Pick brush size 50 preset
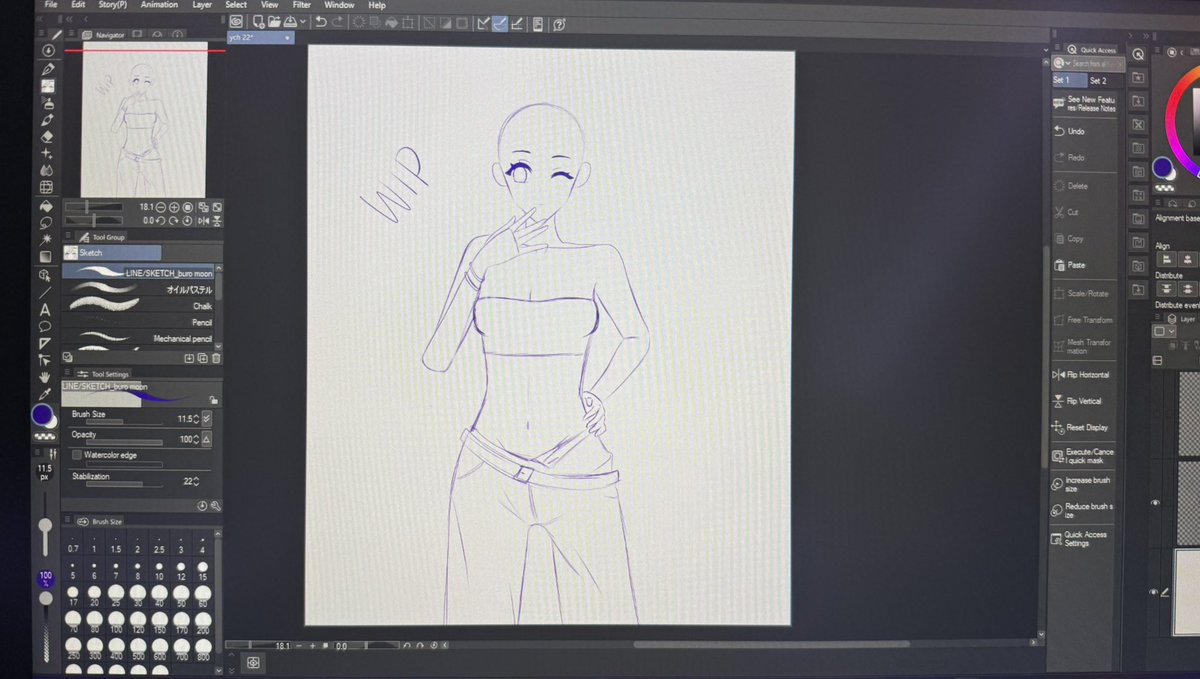Screen dimensions: 1200x679 pos(182,596)
